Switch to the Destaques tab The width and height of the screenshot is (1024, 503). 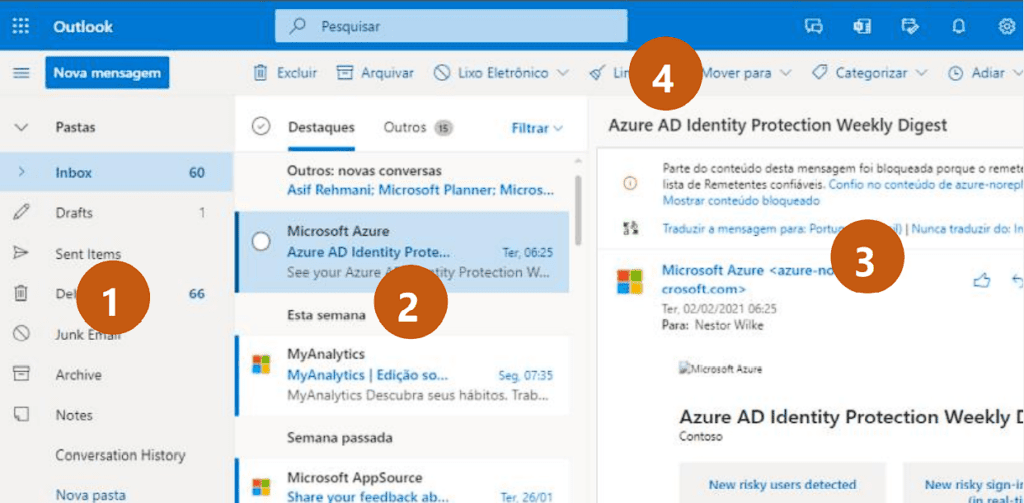tap(321, 127)
